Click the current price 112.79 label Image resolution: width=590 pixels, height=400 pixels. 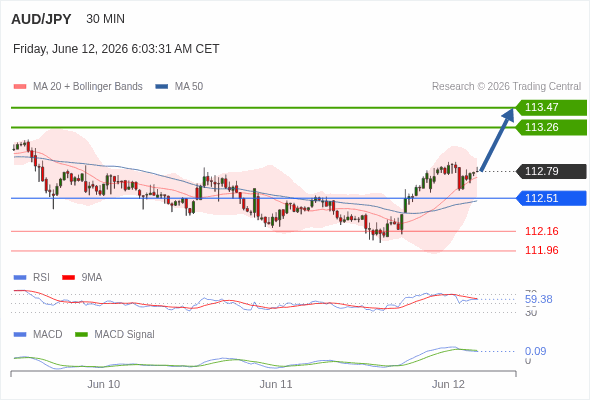click(x=551, y=172)
